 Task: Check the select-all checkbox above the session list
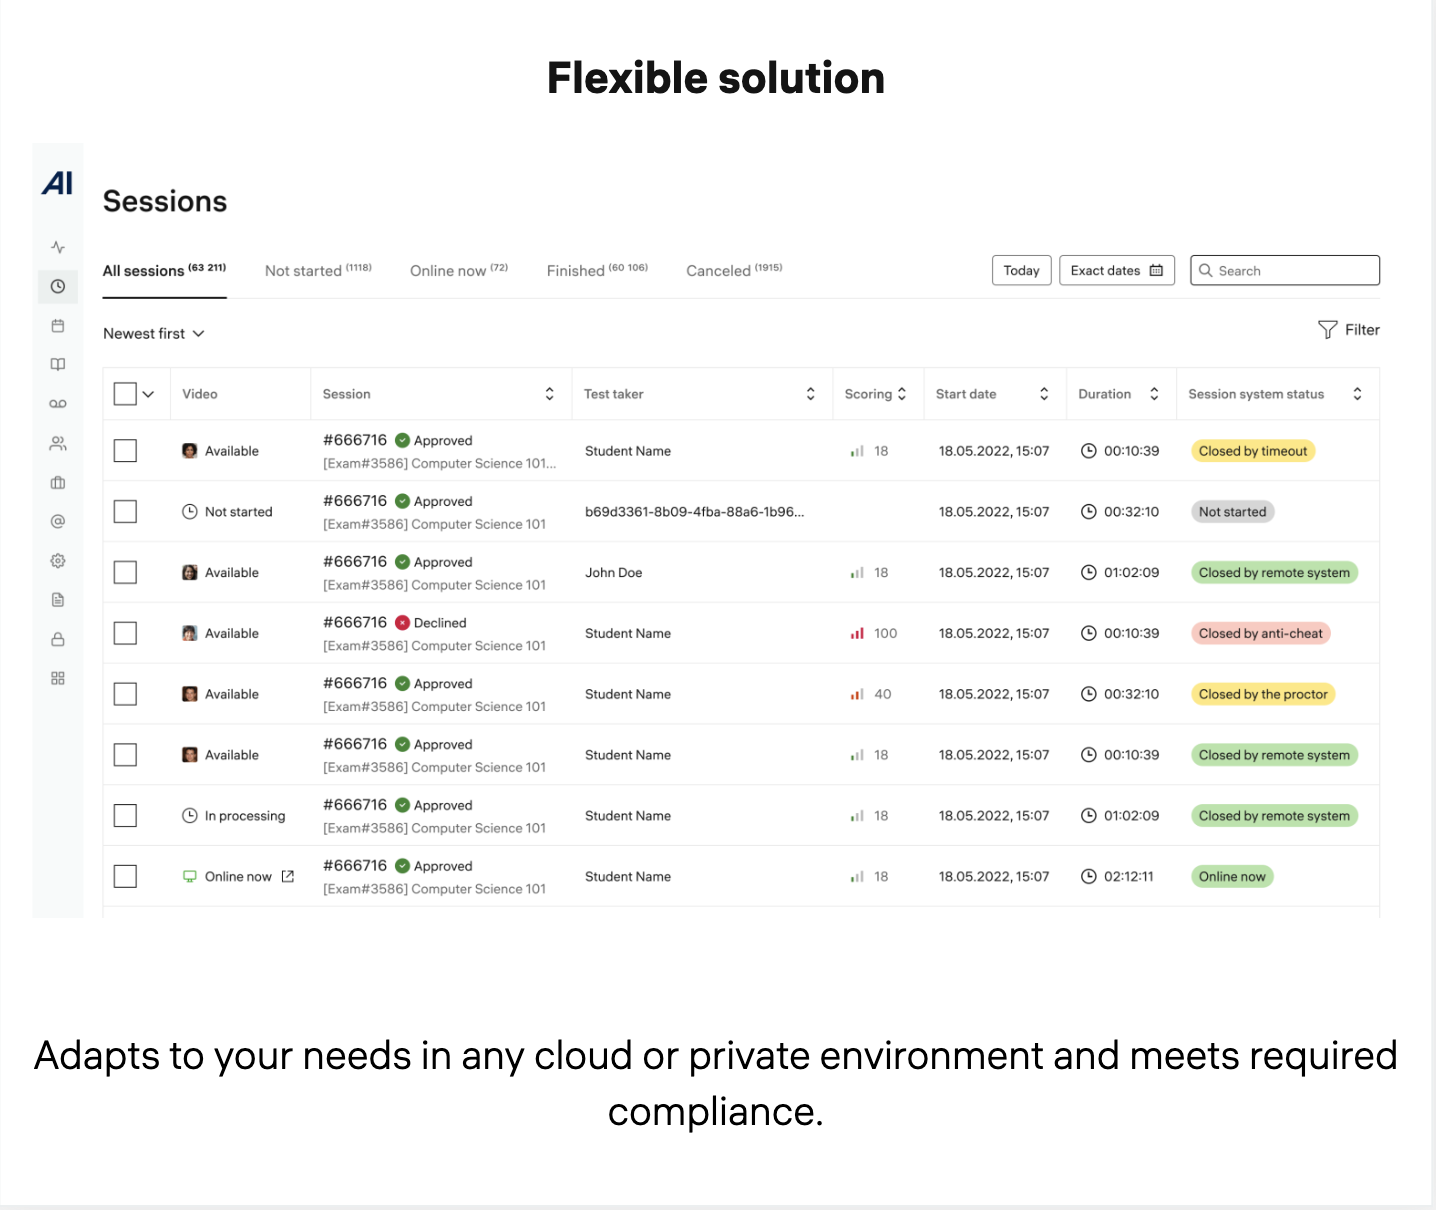pyautogui.click(x=125, y=393)
